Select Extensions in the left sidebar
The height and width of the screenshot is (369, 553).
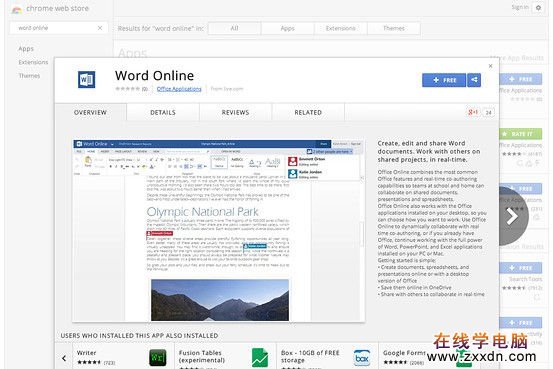[33, 62]
